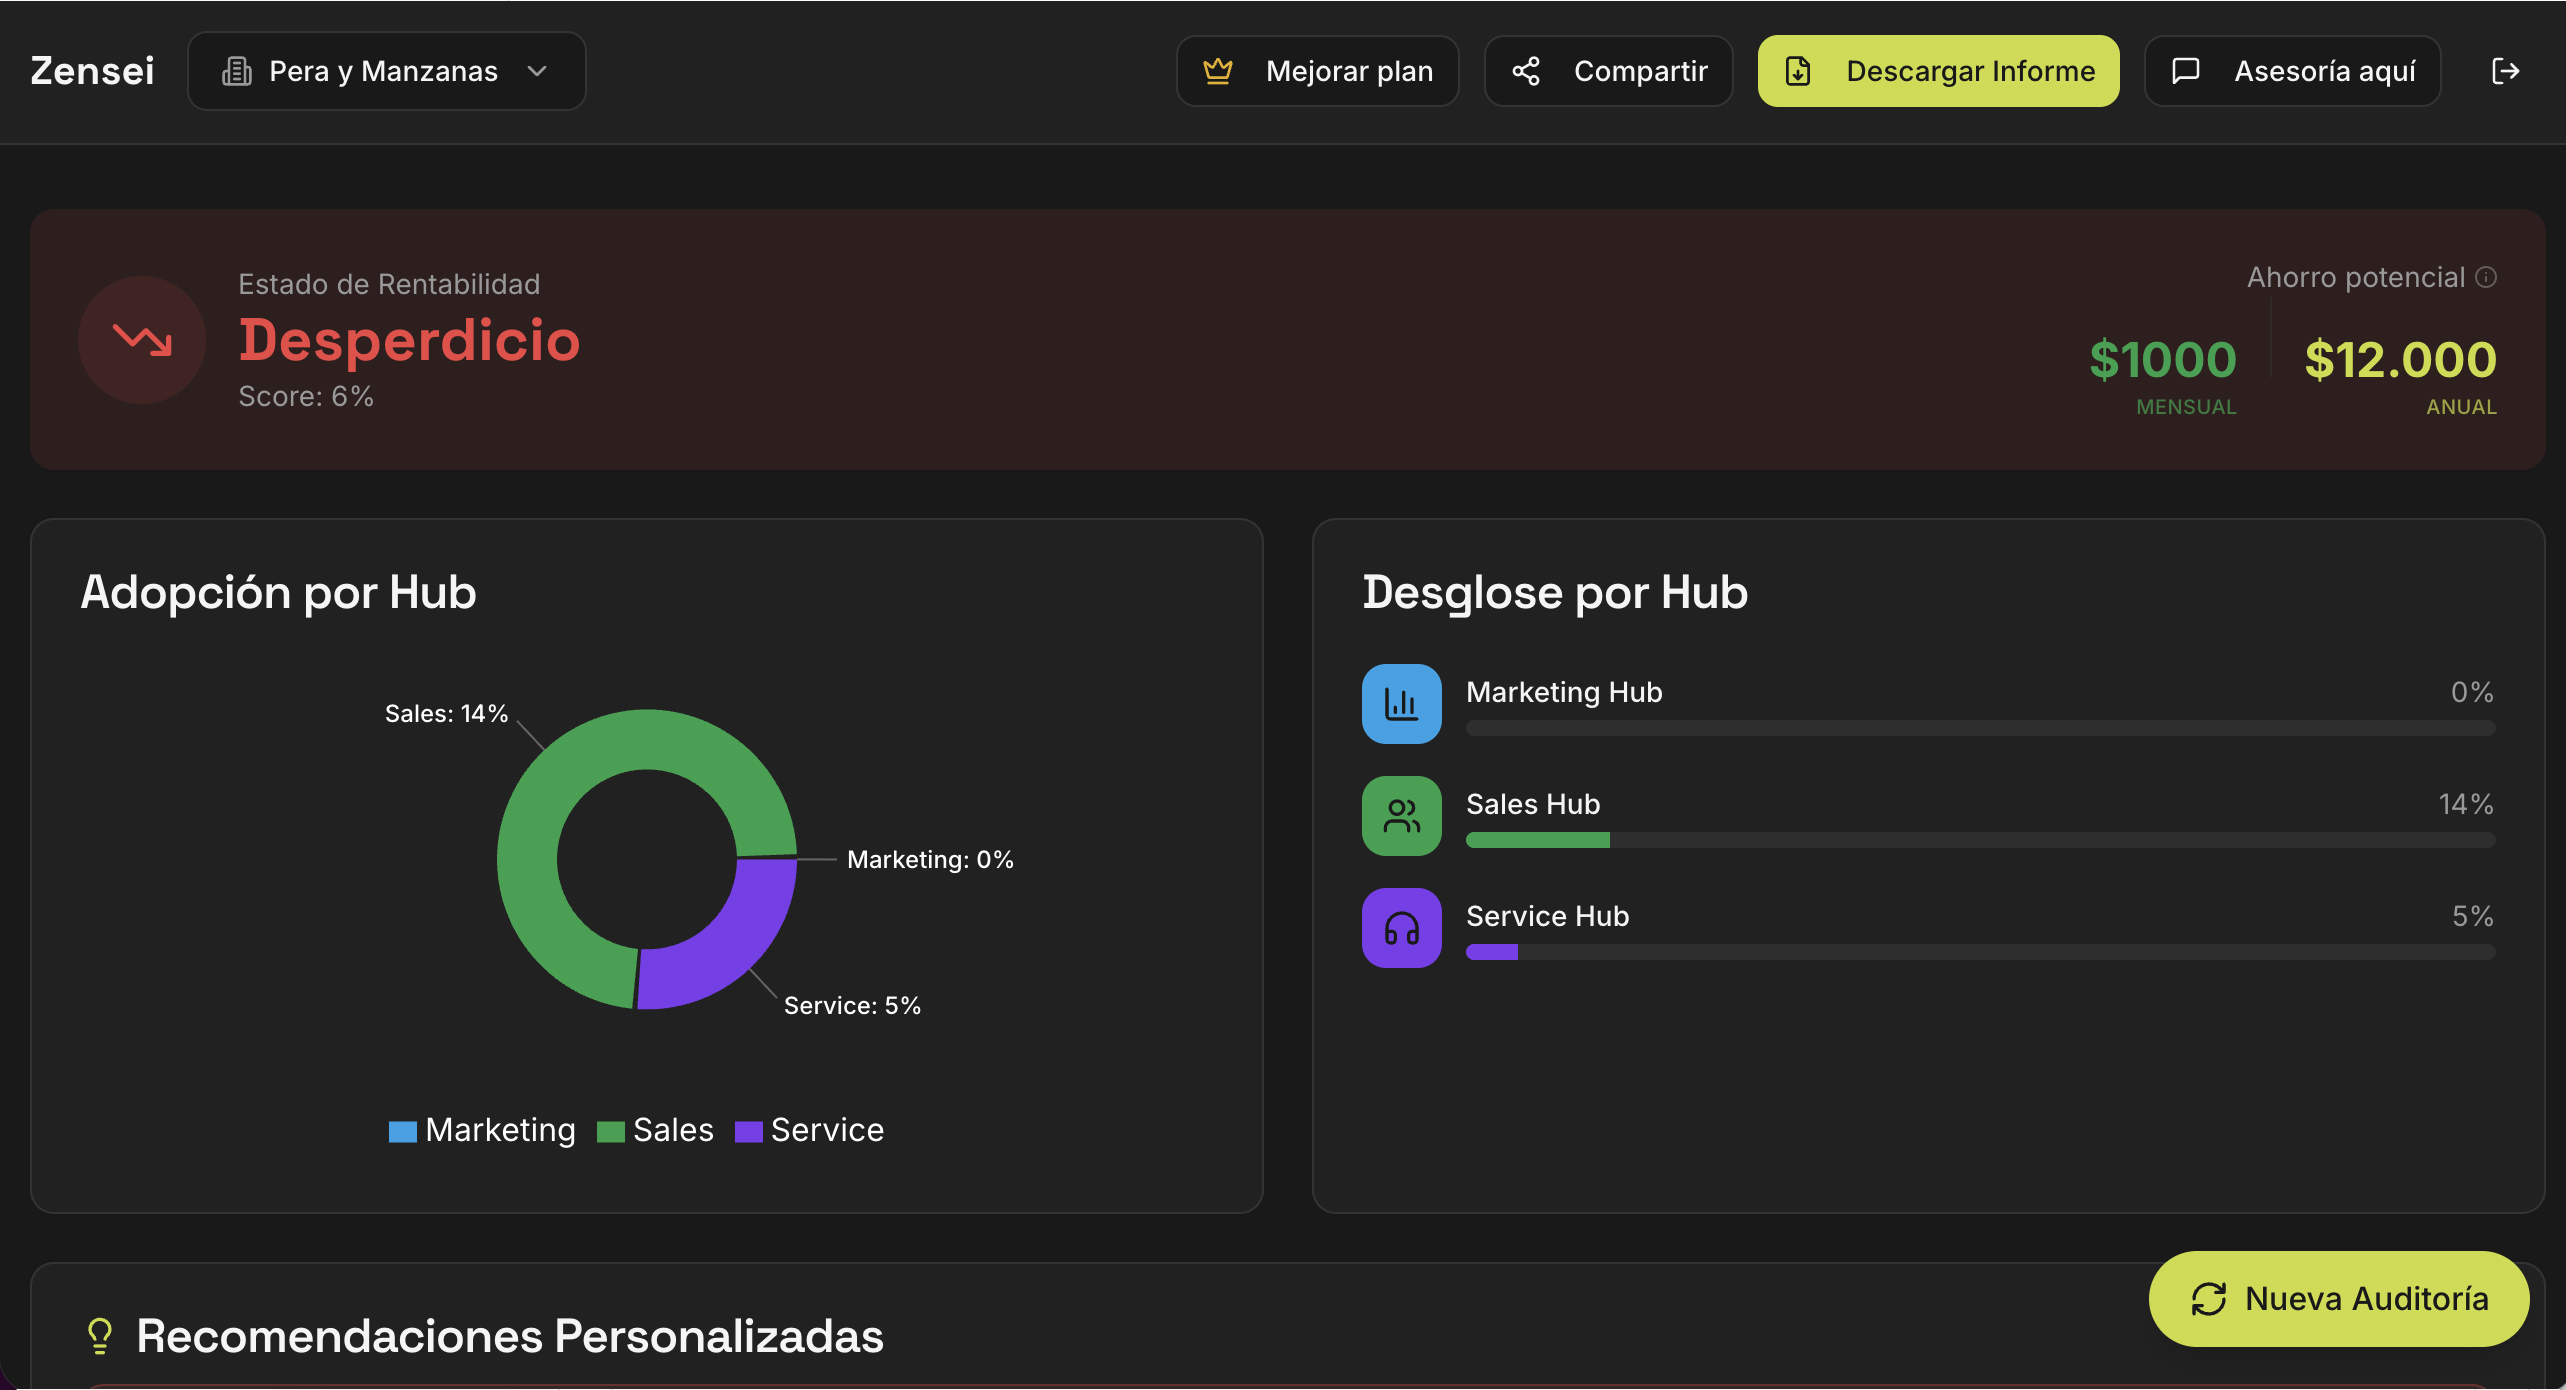Expand the account selector chevron
The width and height of the screenshot is (2566, 1390).
(x=537, y=71)
